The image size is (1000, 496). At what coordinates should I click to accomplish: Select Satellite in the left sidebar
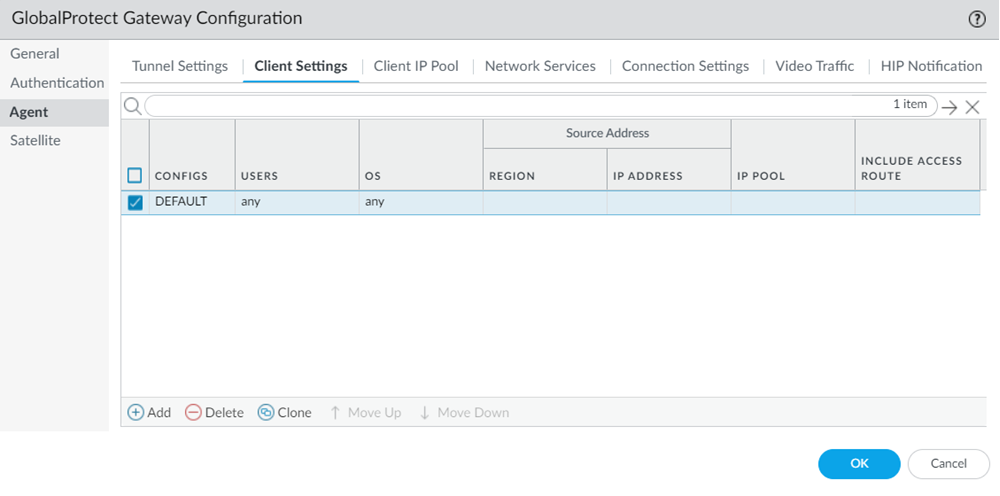coord(35,141)
